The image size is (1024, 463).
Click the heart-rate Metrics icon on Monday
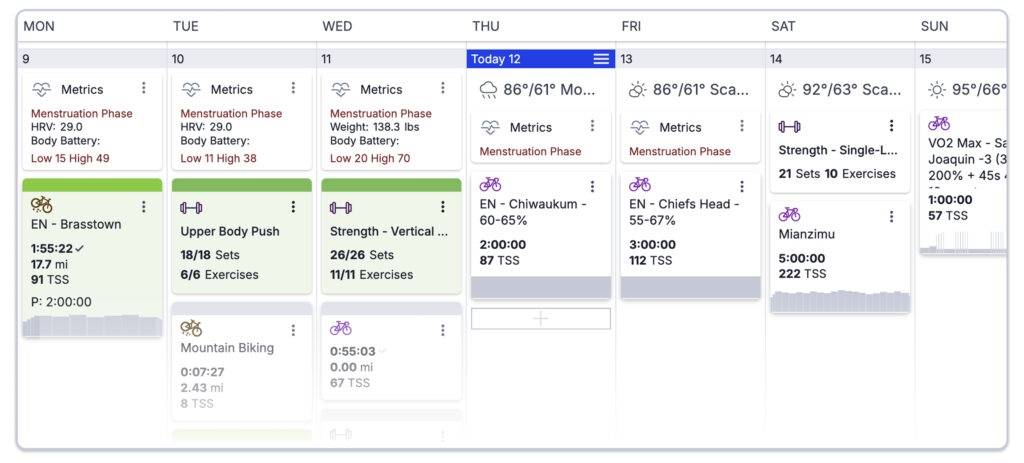(x=41, y=89)
